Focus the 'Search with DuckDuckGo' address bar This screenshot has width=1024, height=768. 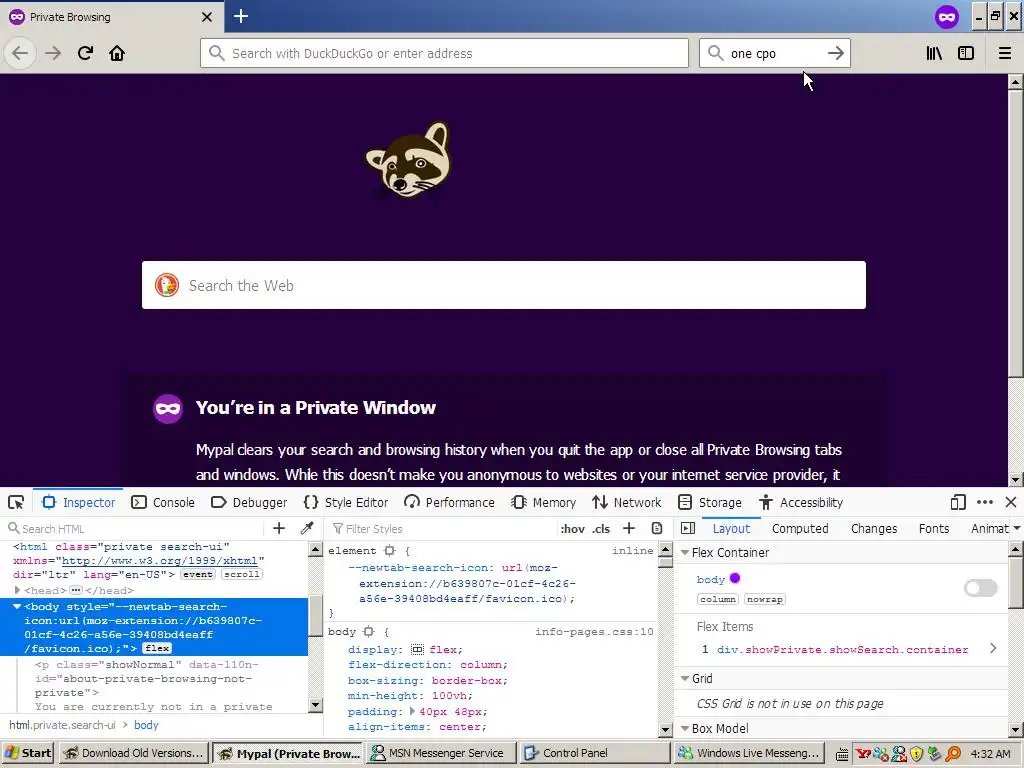pyautogui.click(x=444, y=53)
